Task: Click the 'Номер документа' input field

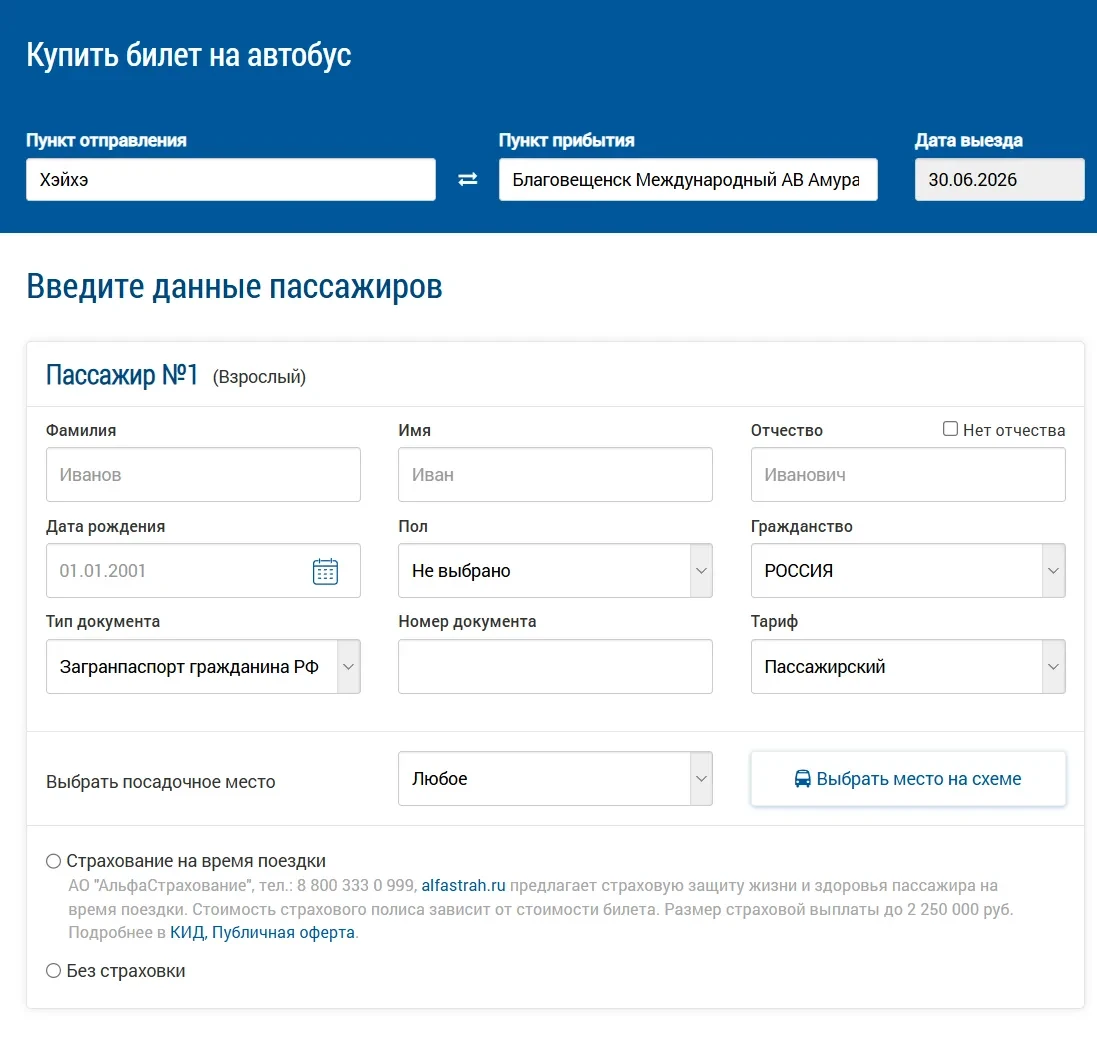Action: click(x=555, y=666)
